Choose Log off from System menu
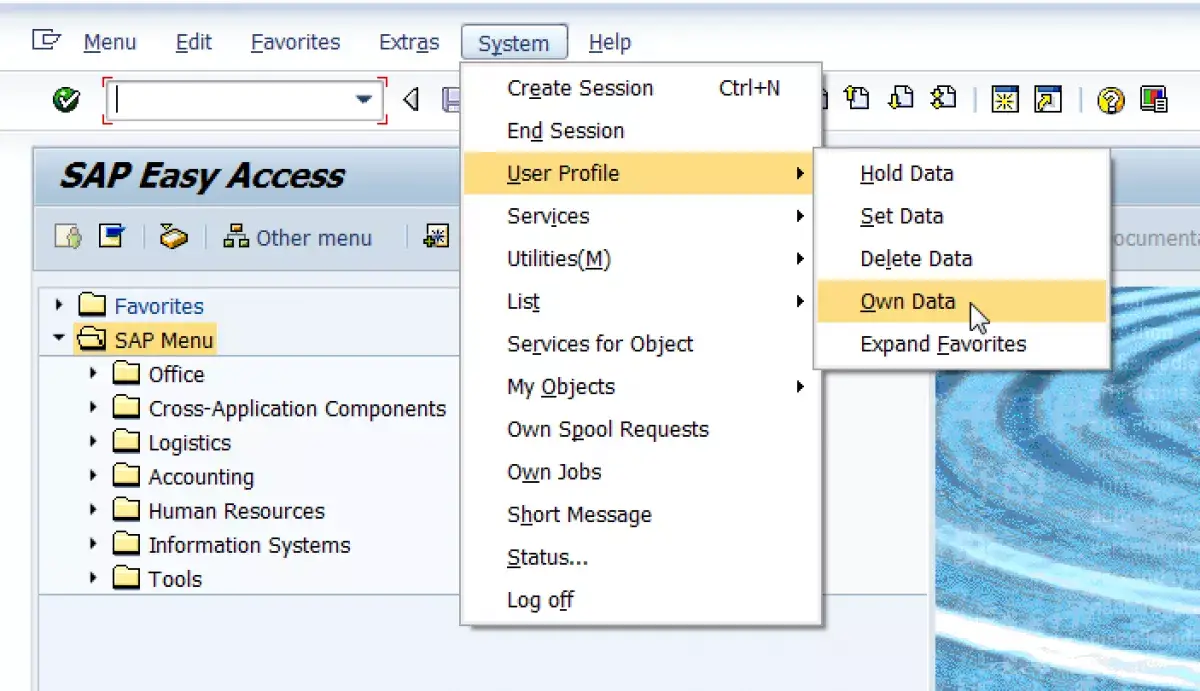This screenshot has height=691, width=1200. tap(641, 600)
